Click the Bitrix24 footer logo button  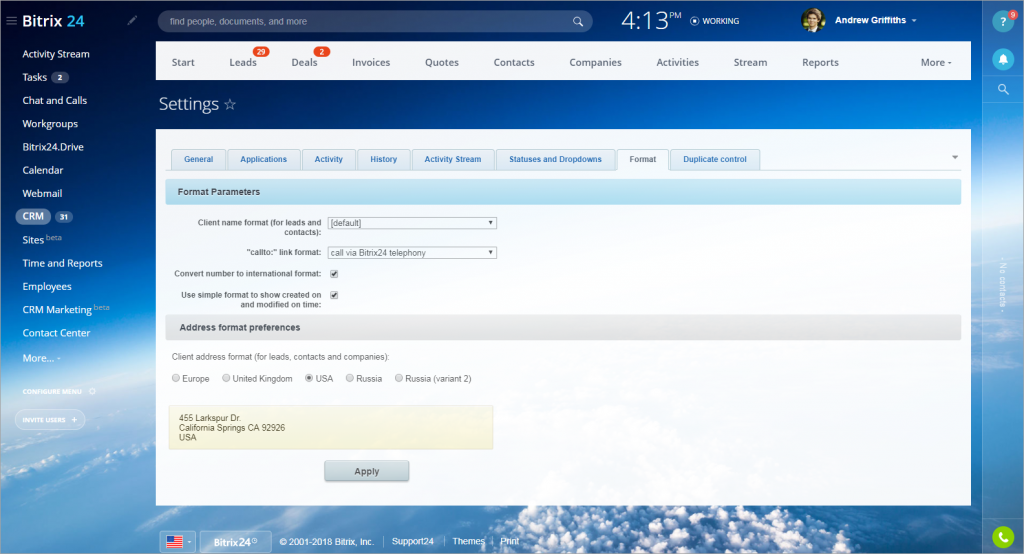click(235, 542)
